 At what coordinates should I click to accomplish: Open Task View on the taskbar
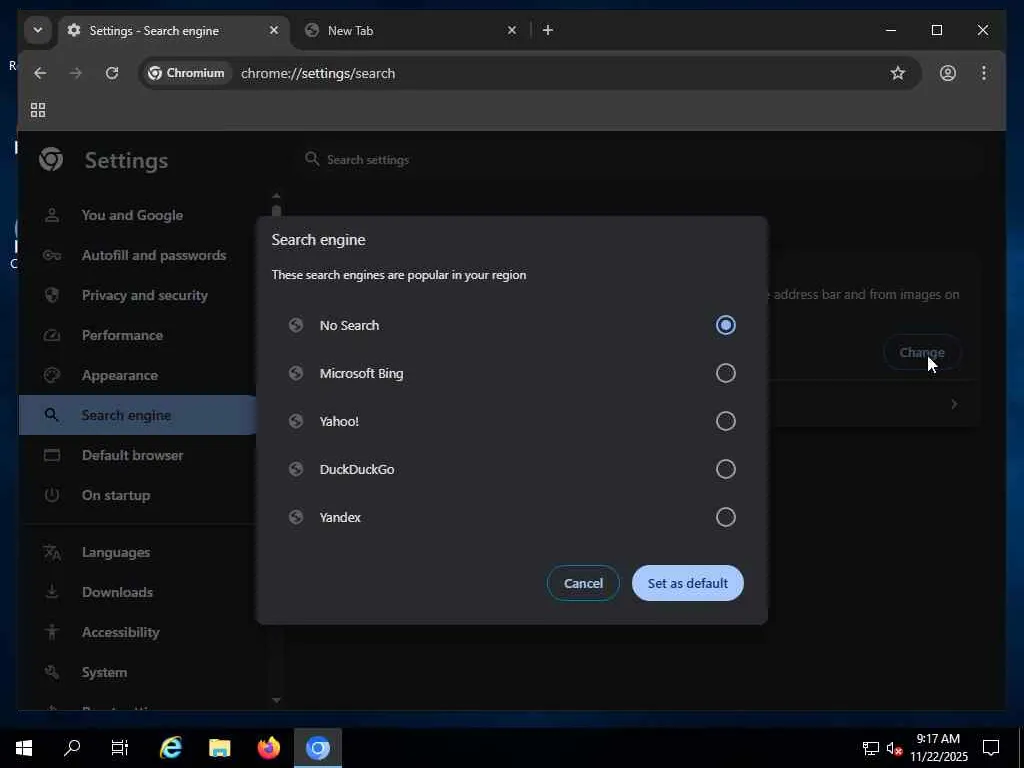pos(120,748)
